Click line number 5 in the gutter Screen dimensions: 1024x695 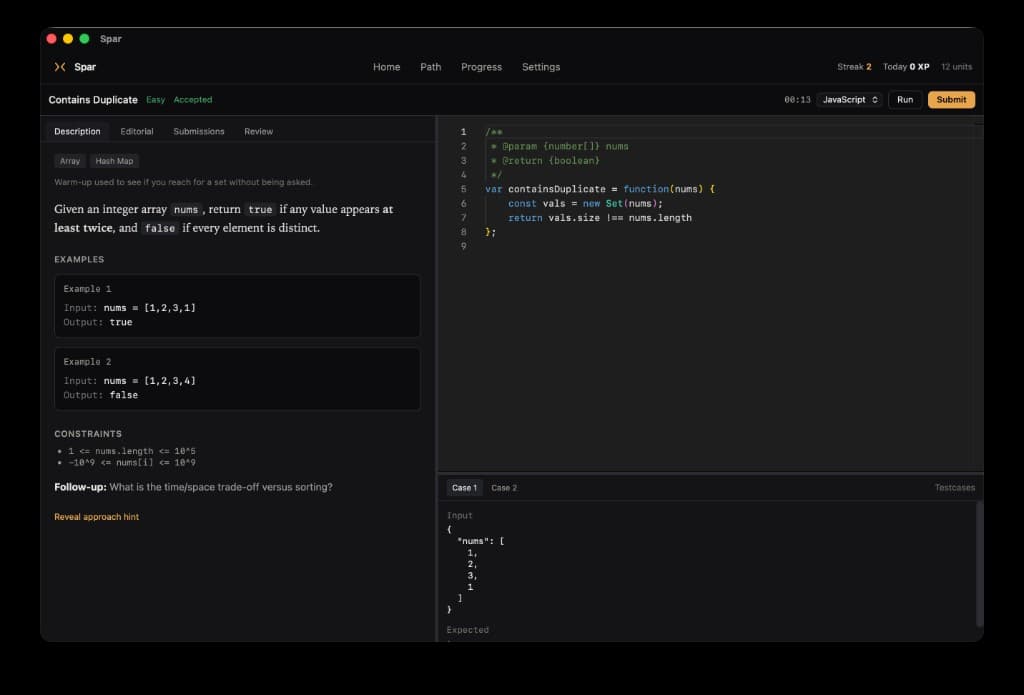point(463,189)
